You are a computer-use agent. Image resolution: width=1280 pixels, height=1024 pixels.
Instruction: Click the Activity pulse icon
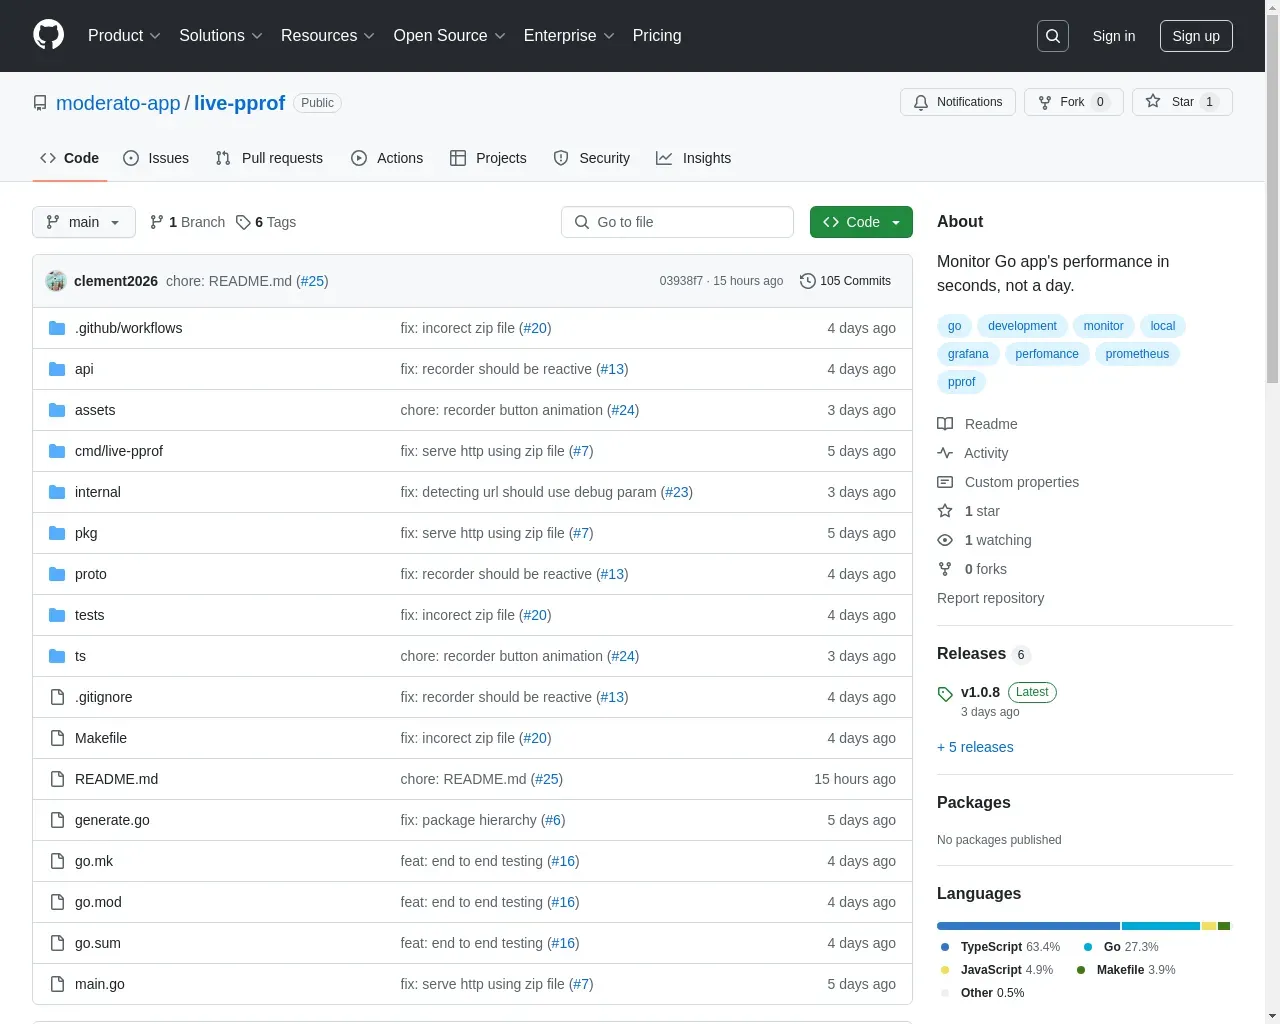[x=945, y=453]
